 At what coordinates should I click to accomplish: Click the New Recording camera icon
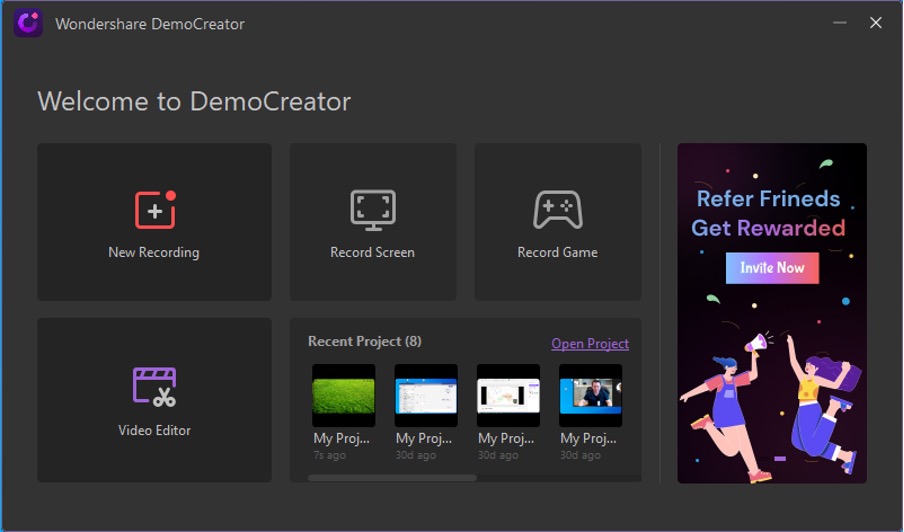coord(155,210)
